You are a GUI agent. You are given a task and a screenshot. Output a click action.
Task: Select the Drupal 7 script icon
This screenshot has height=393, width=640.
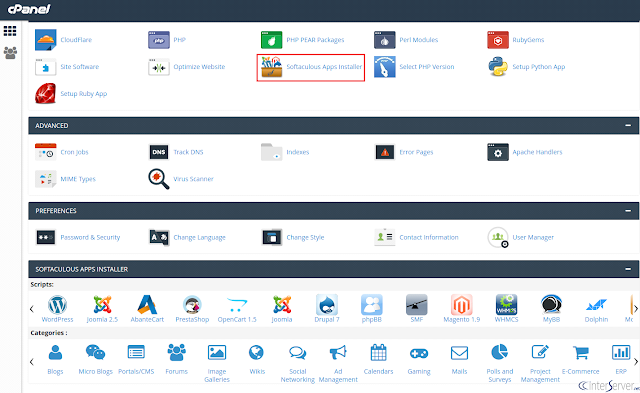coord(327,305)
